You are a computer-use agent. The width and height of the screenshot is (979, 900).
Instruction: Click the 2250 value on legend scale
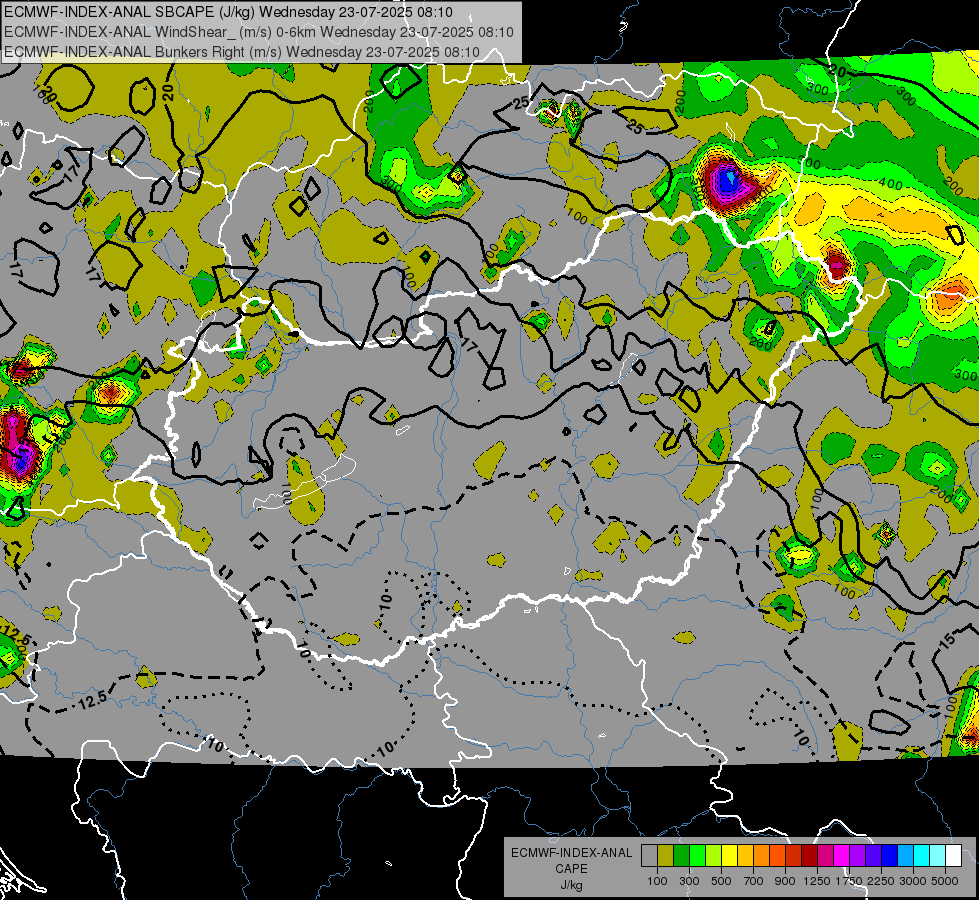[x=880, y=881]
